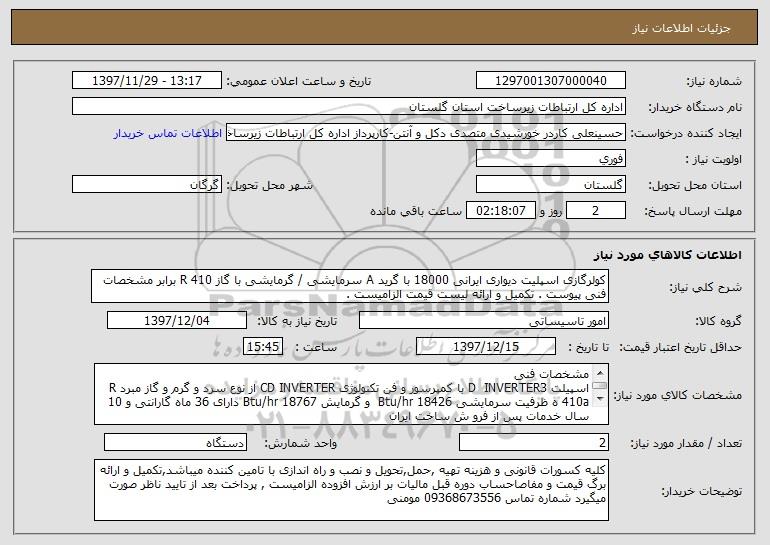Click the price validity date 1397/12/15
770x545 pixels.
coord(486,347)
